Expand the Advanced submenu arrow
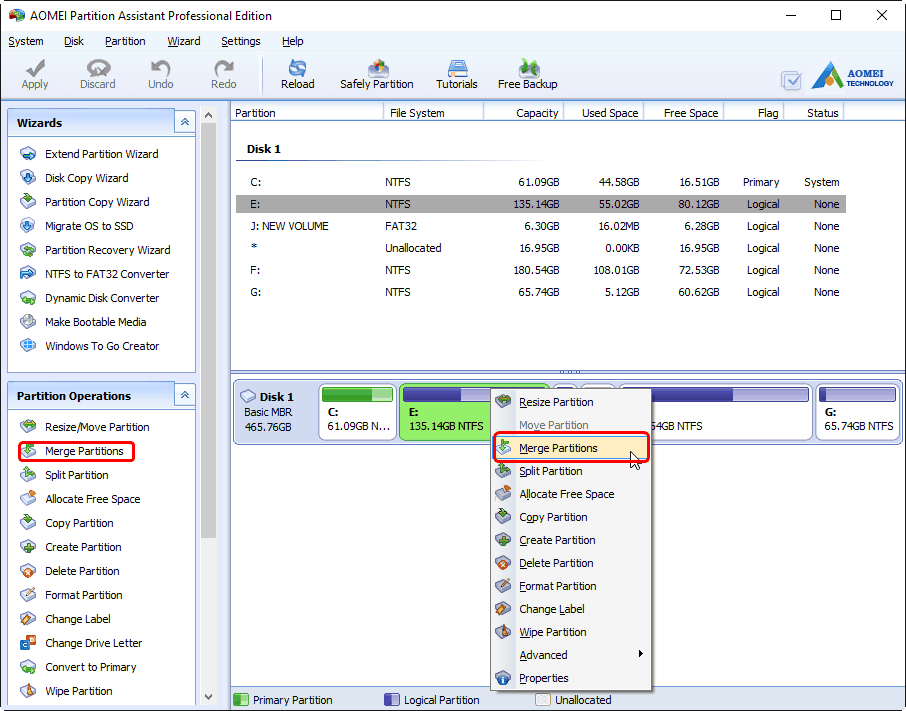 pyautogui.click(x=640, y=654)
